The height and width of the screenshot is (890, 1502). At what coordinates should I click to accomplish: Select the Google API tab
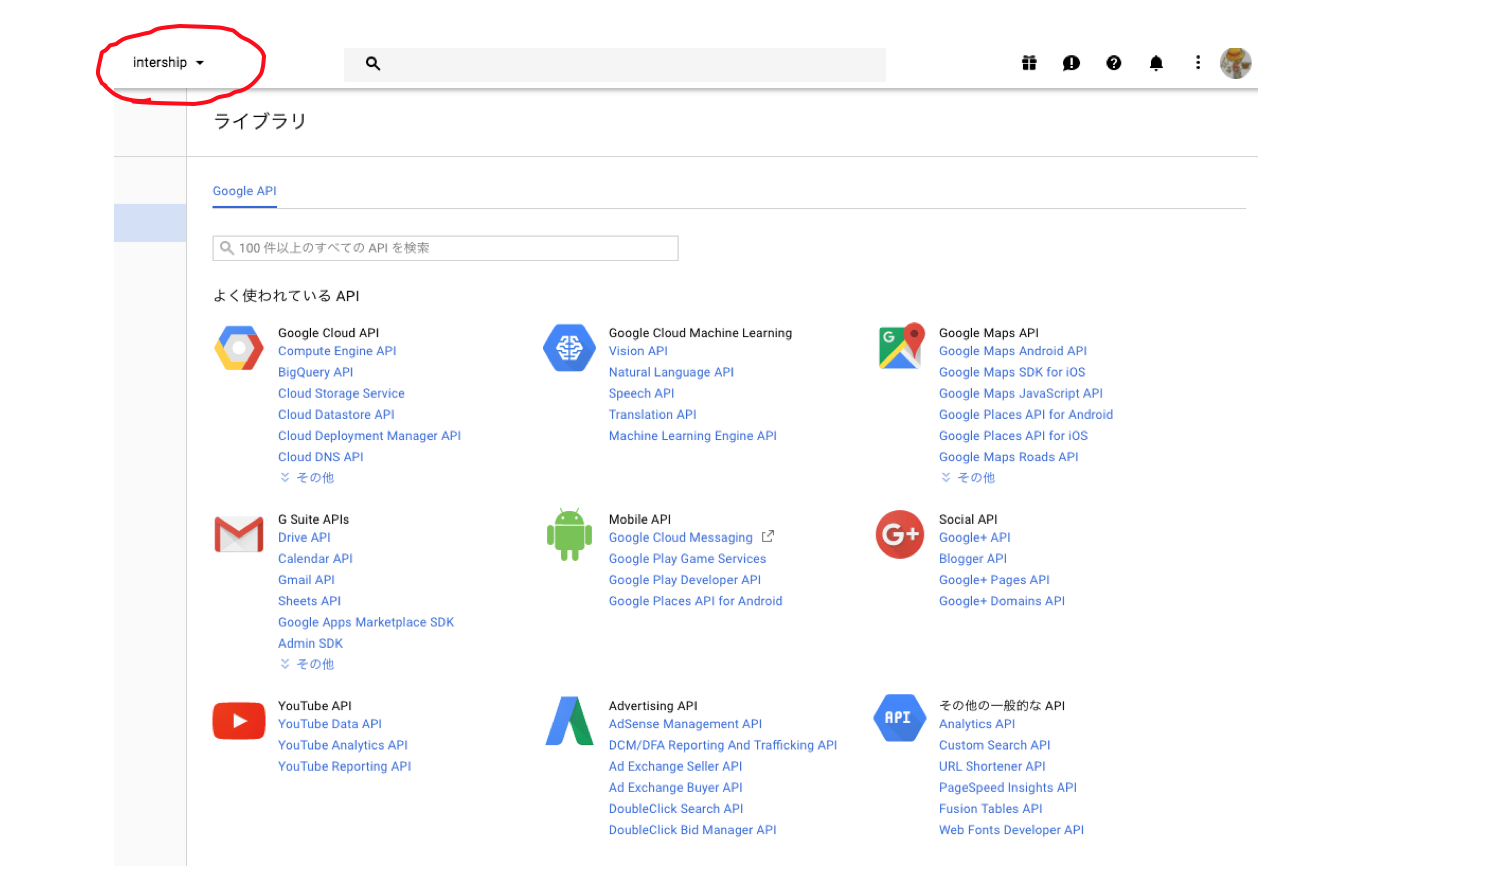(244, 191)
